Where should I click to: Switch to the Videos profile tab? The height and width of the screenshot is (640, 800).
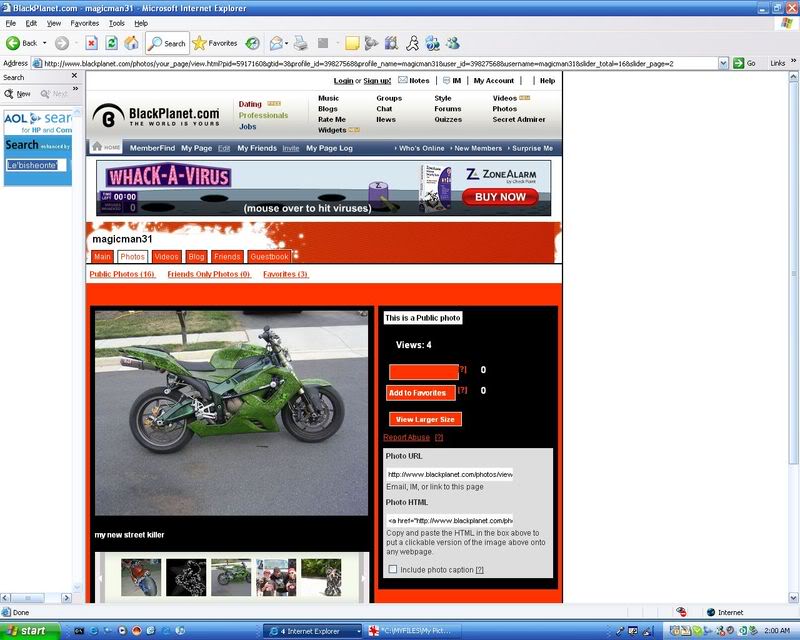tap(166, 256)
